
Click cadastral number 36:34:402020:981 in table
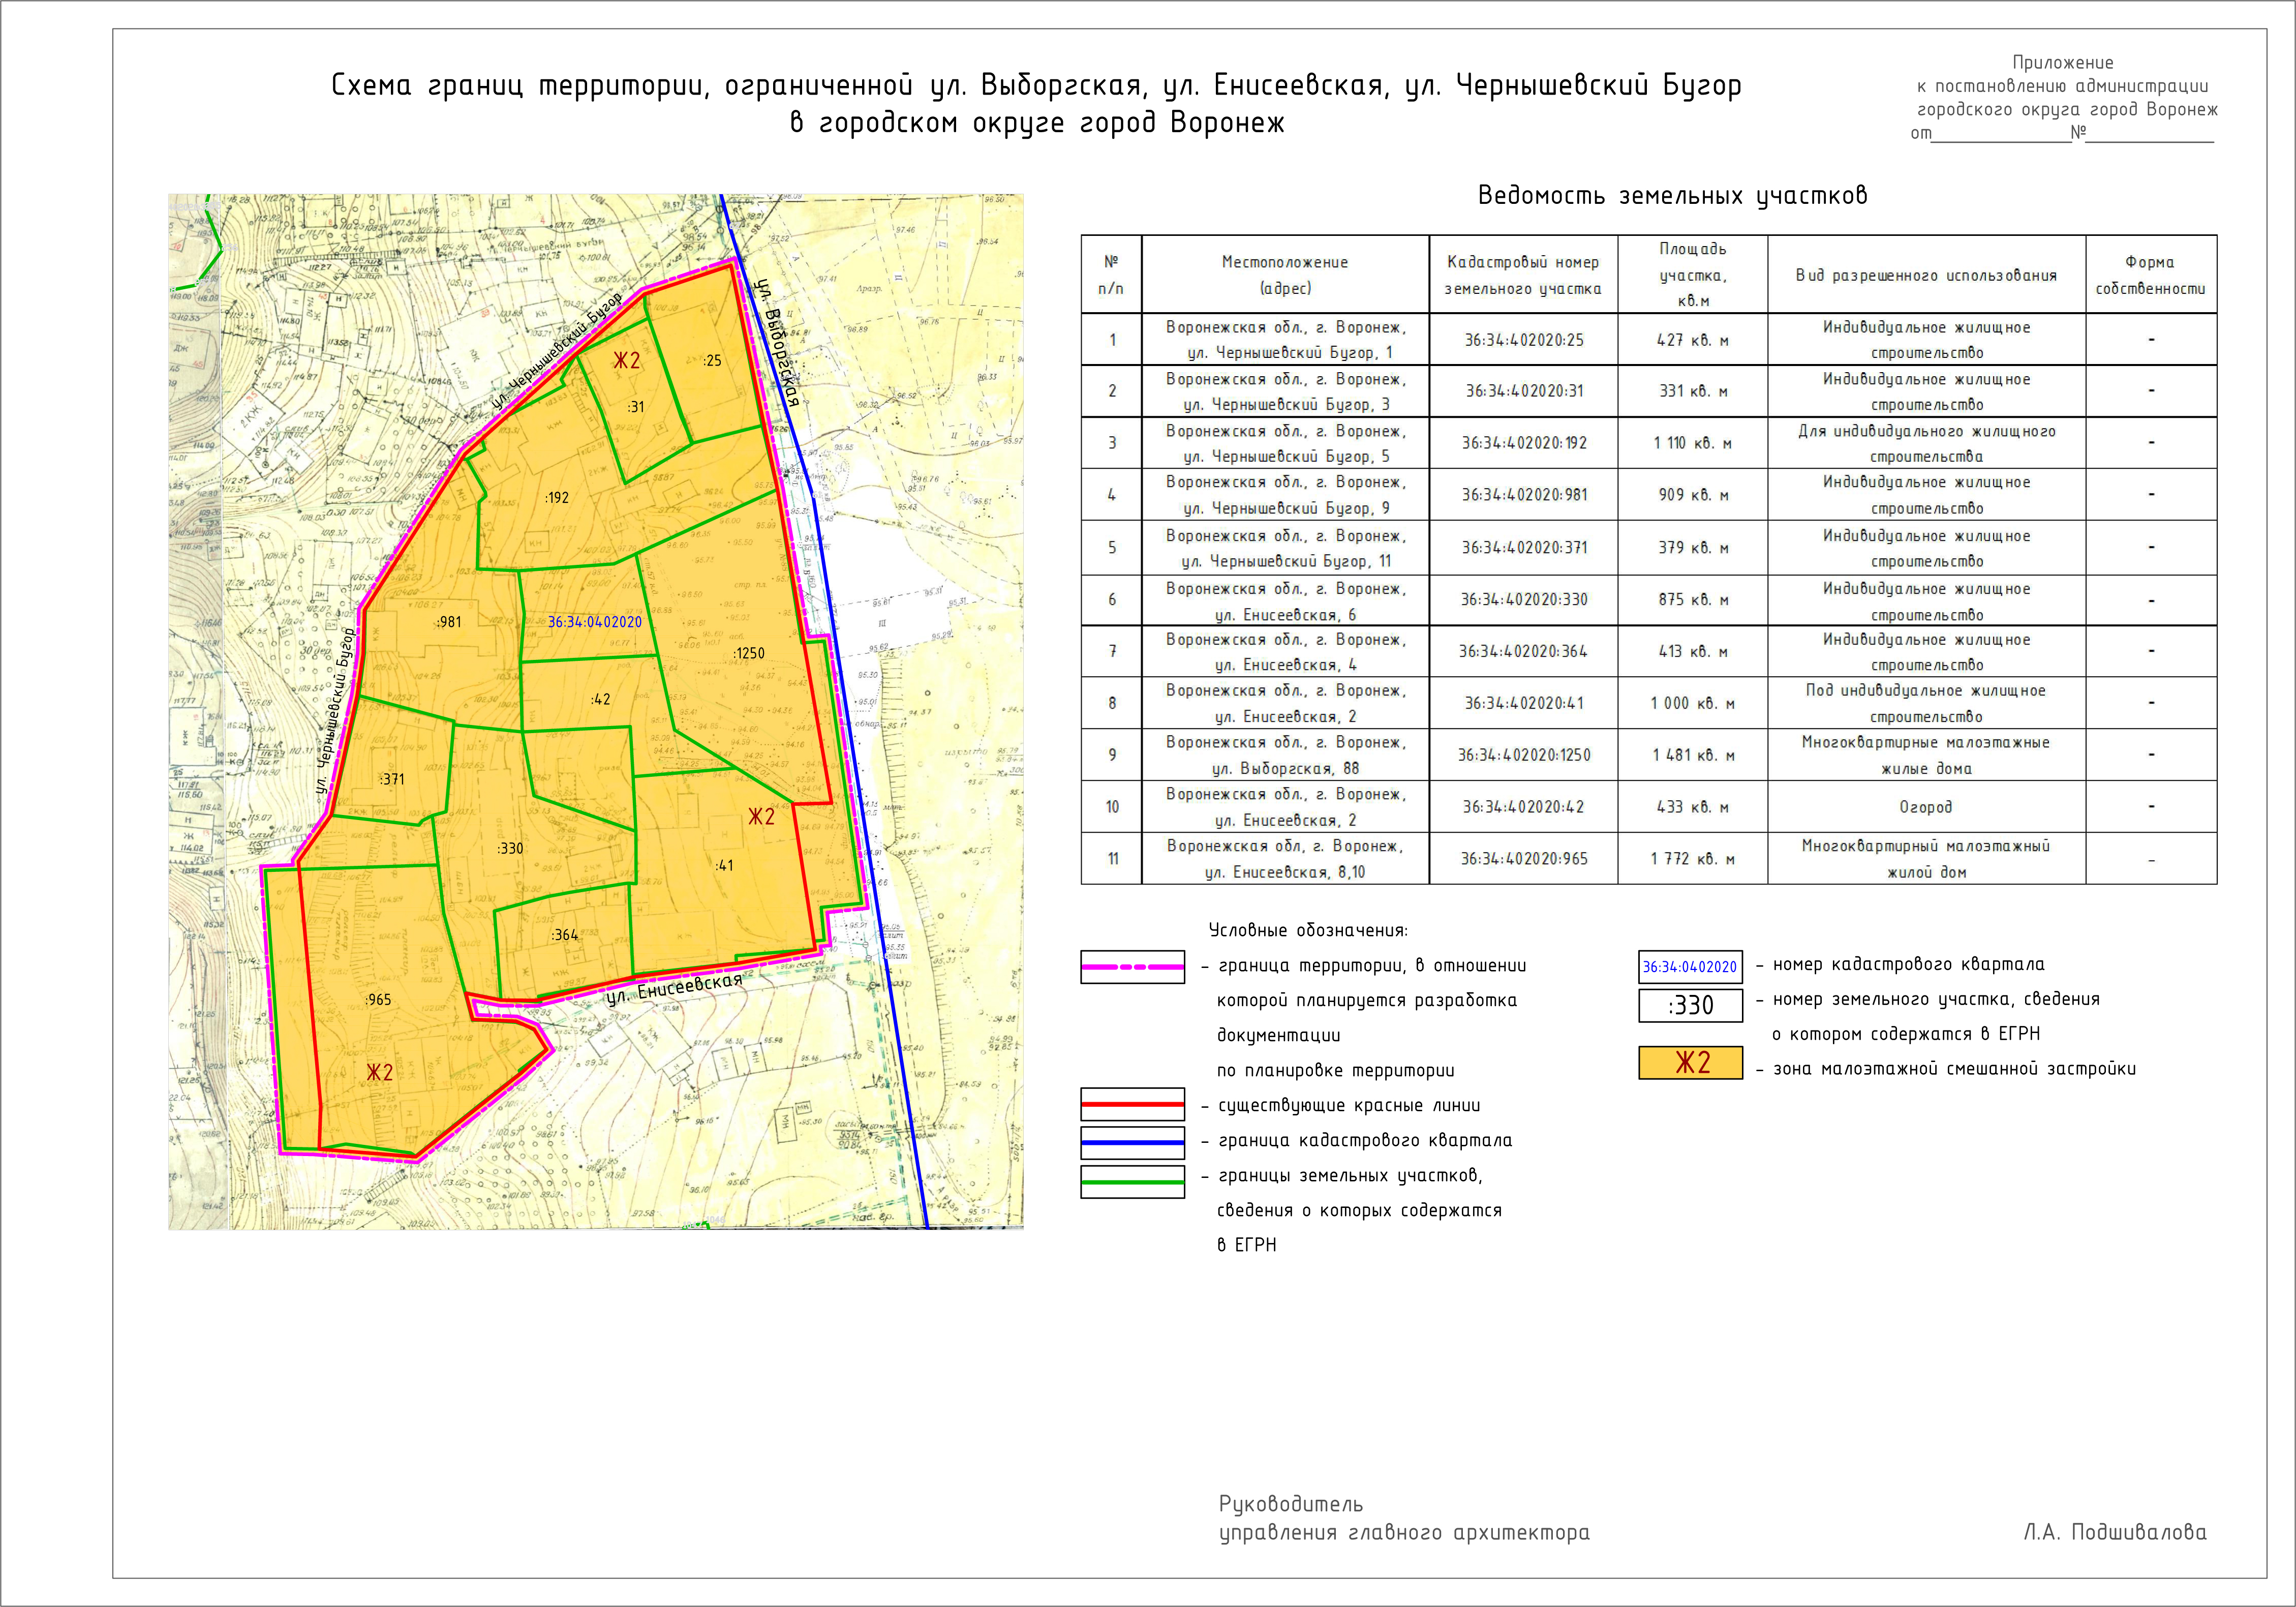(1524, 495)
